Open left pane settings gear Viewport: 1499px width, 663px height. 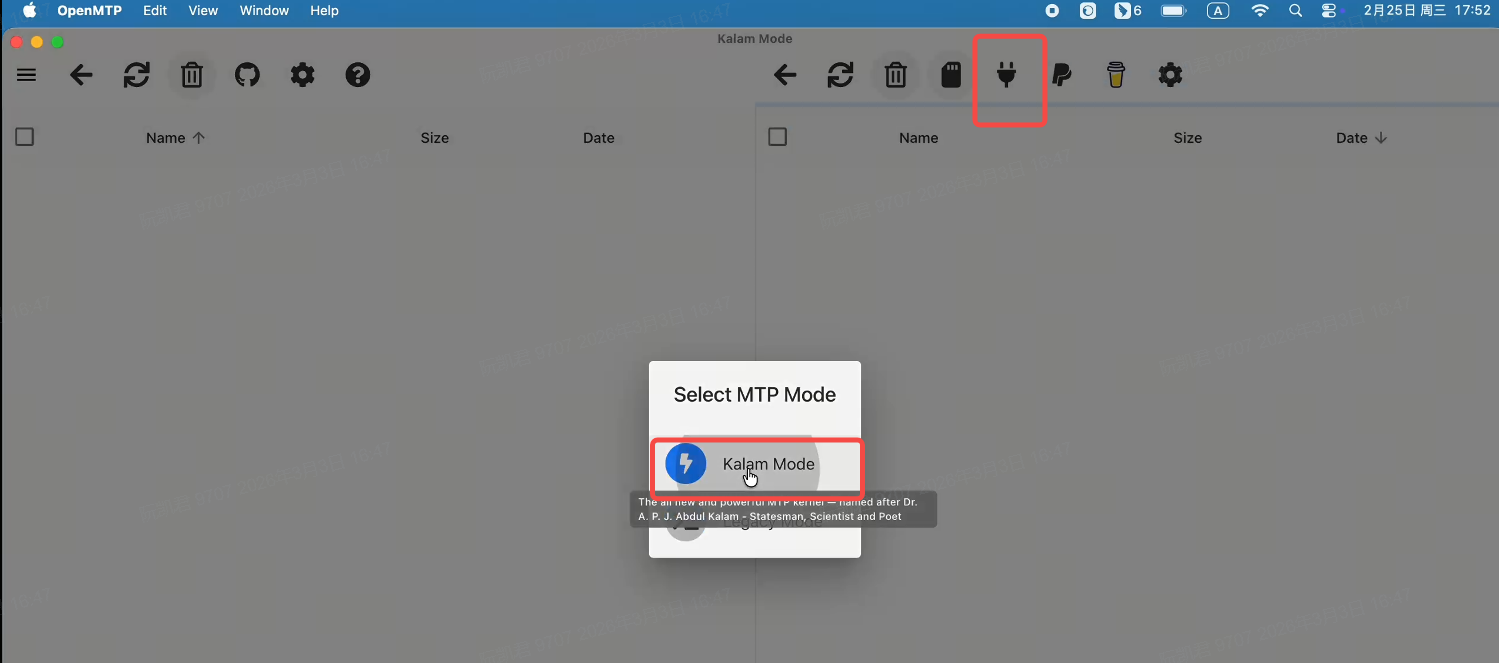click(x=302, y=75)
